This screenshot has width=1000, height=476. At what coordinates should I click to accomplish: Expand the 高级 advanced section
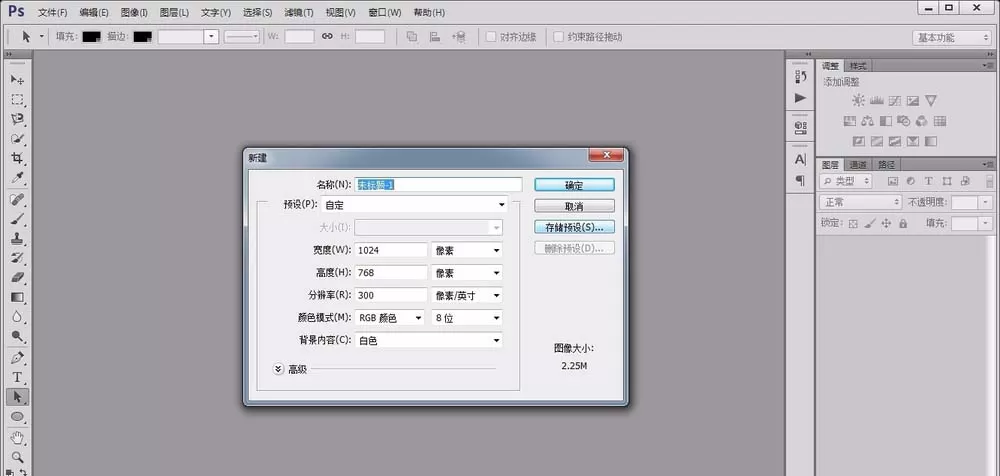(278, 369)
